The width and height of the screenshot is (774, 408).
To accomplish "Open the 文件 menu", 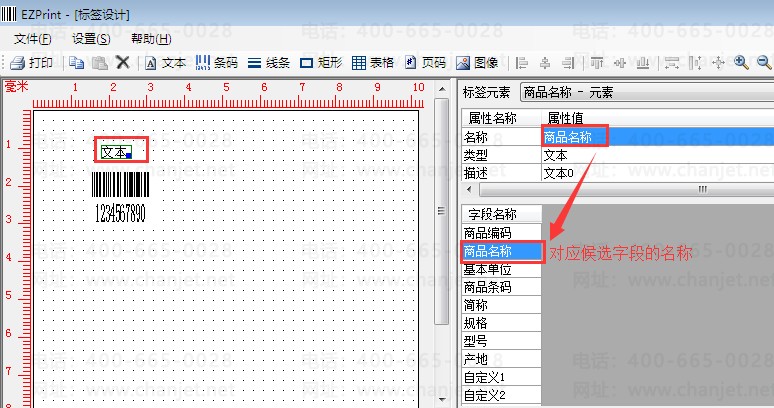I will click(x=33, y=39).
